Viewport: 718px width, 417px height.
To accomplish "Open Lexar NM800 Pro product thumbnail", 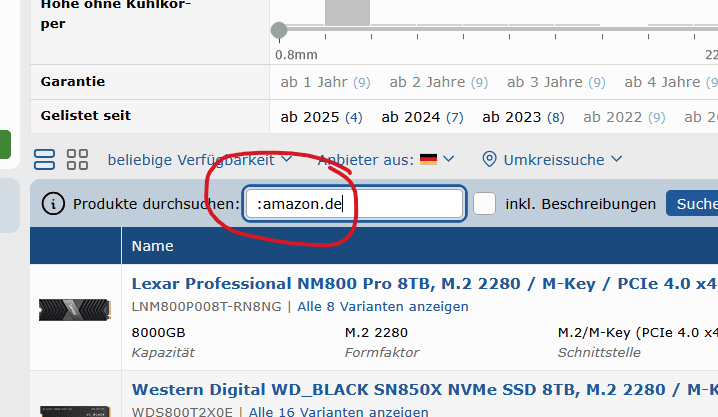I will click(x=75, y=310).
